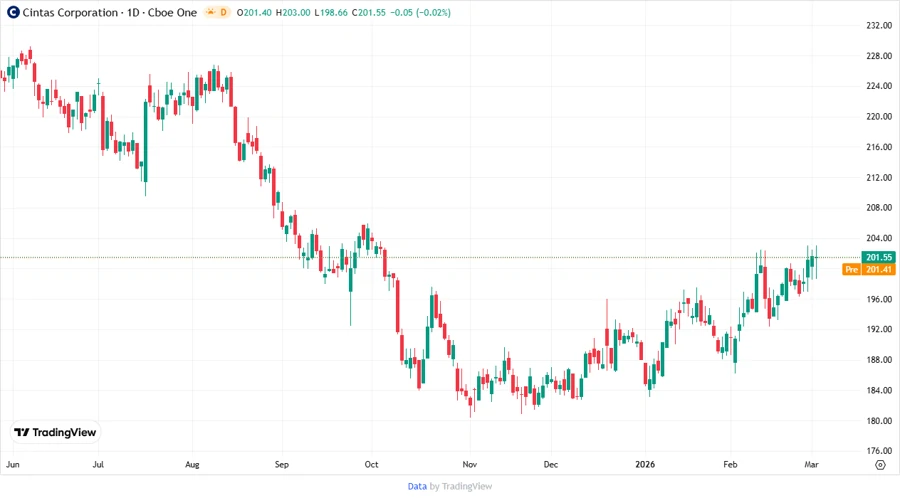
Task: Click the Jun label on time axis
Action: (x=13, y=464)
